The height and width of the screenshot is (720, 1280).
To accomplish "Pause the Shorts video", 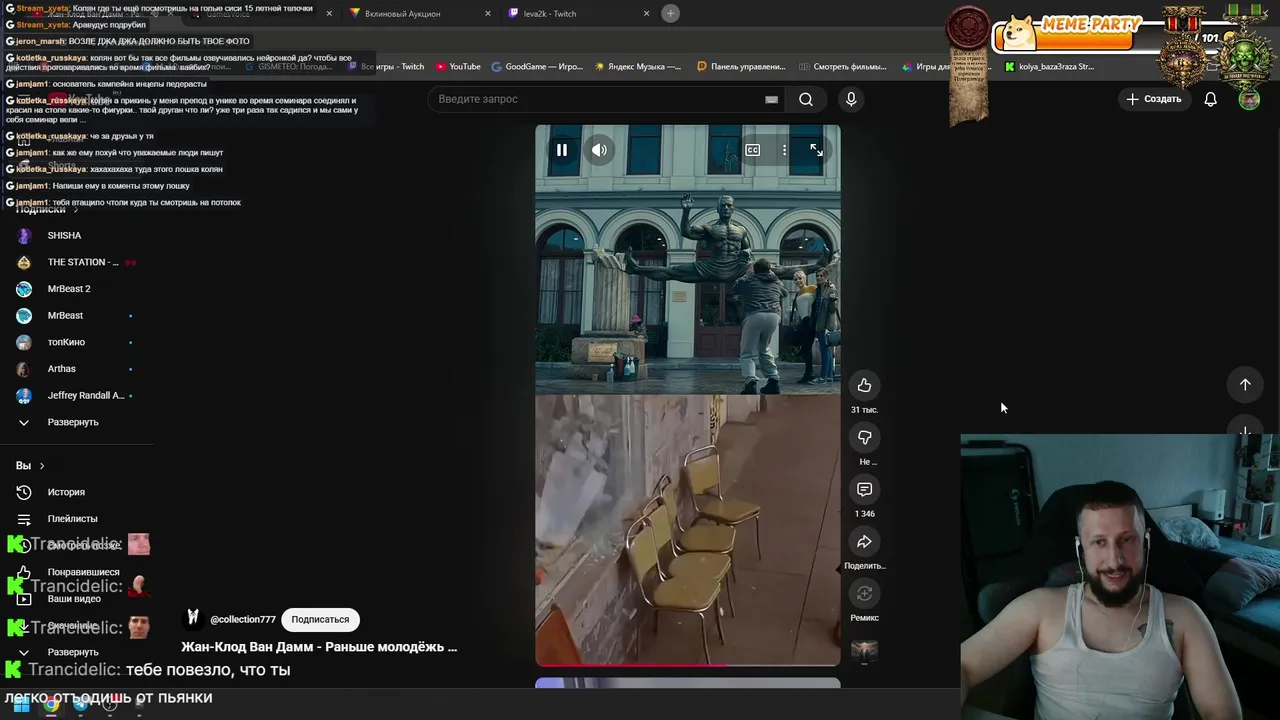I will 562,150.
